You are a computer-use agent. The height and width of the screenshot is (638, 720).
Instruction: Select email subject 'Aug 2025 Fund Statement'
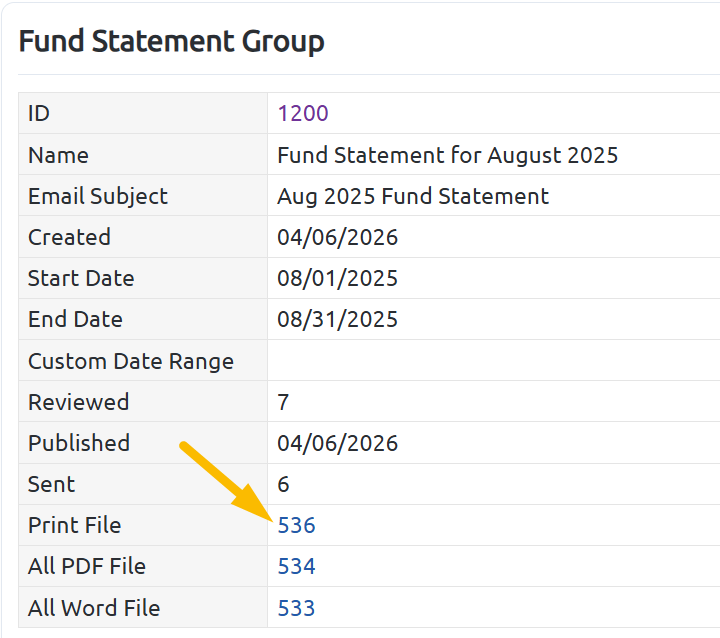(413, 196)
